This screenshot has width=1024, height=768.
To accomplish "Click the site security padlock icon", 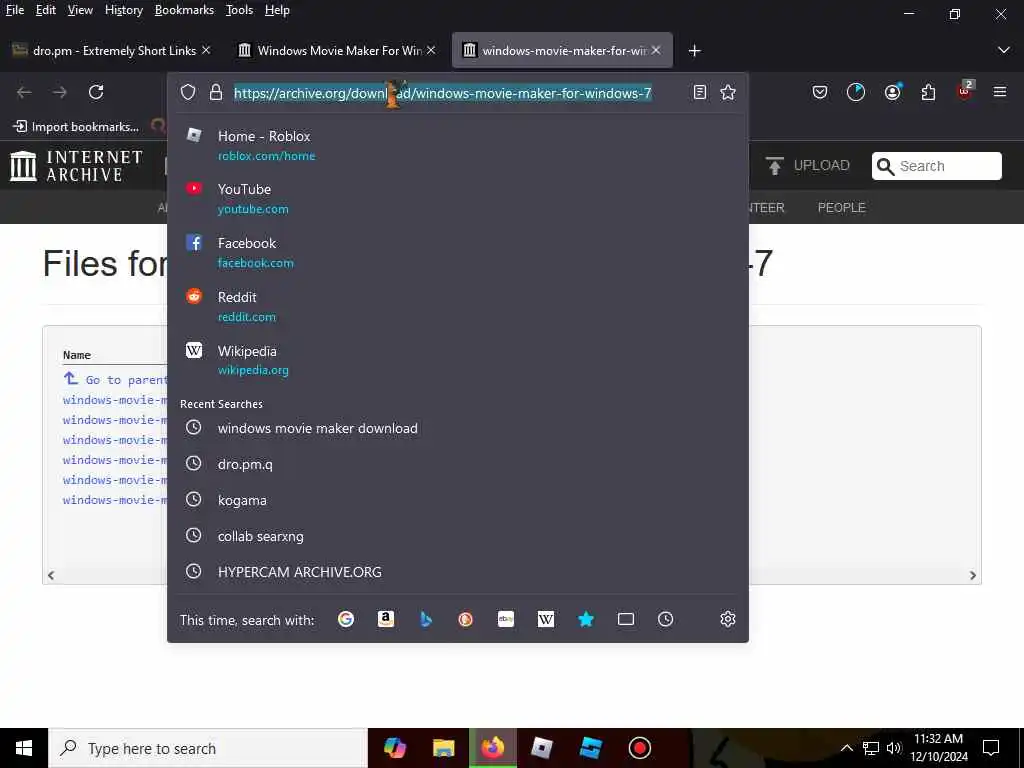I will coord(216,92).
